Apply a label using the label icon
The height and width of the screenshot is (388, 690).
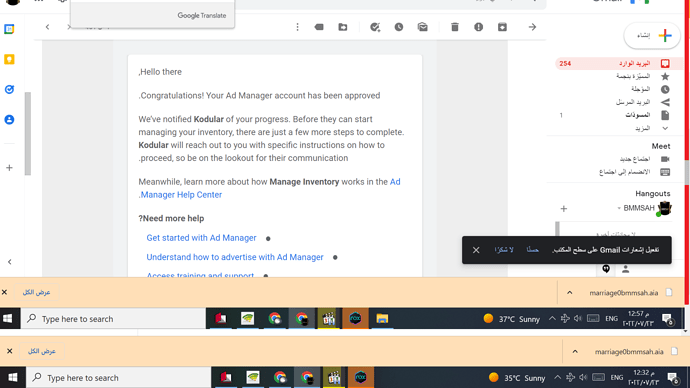(x=319, y=27)
